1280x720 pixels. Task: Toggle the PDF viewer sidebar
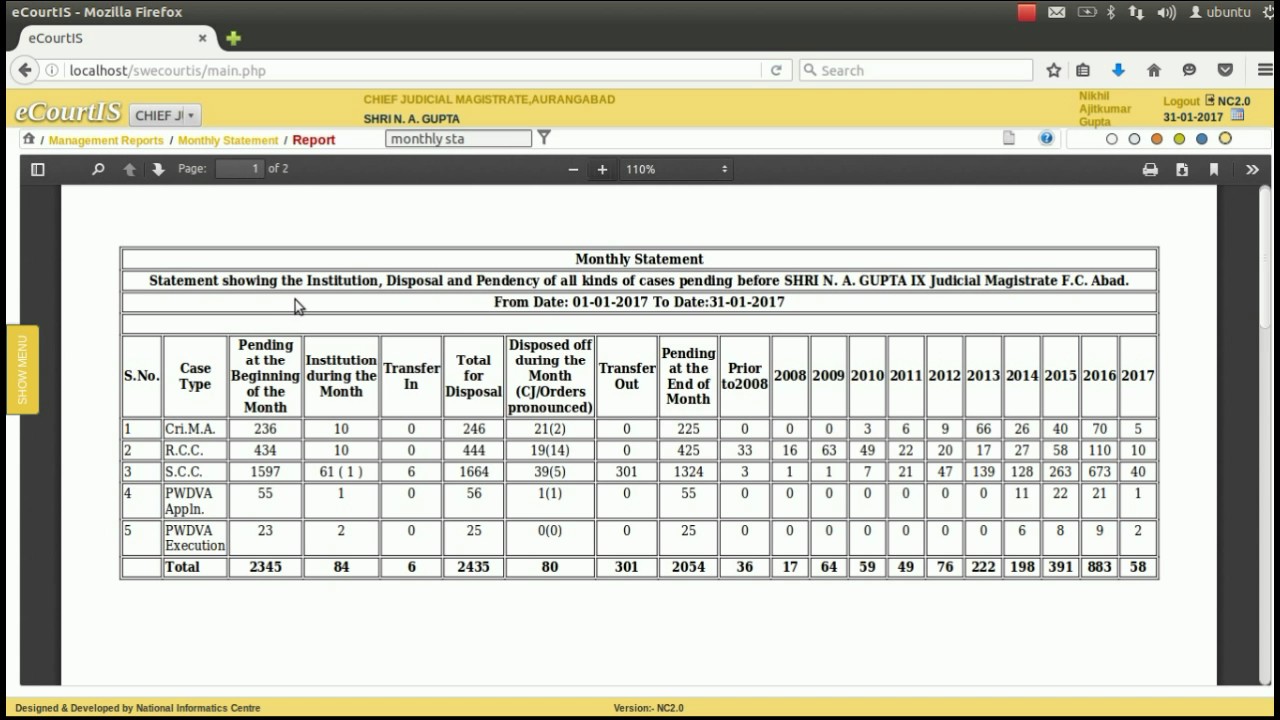(38, 169)
